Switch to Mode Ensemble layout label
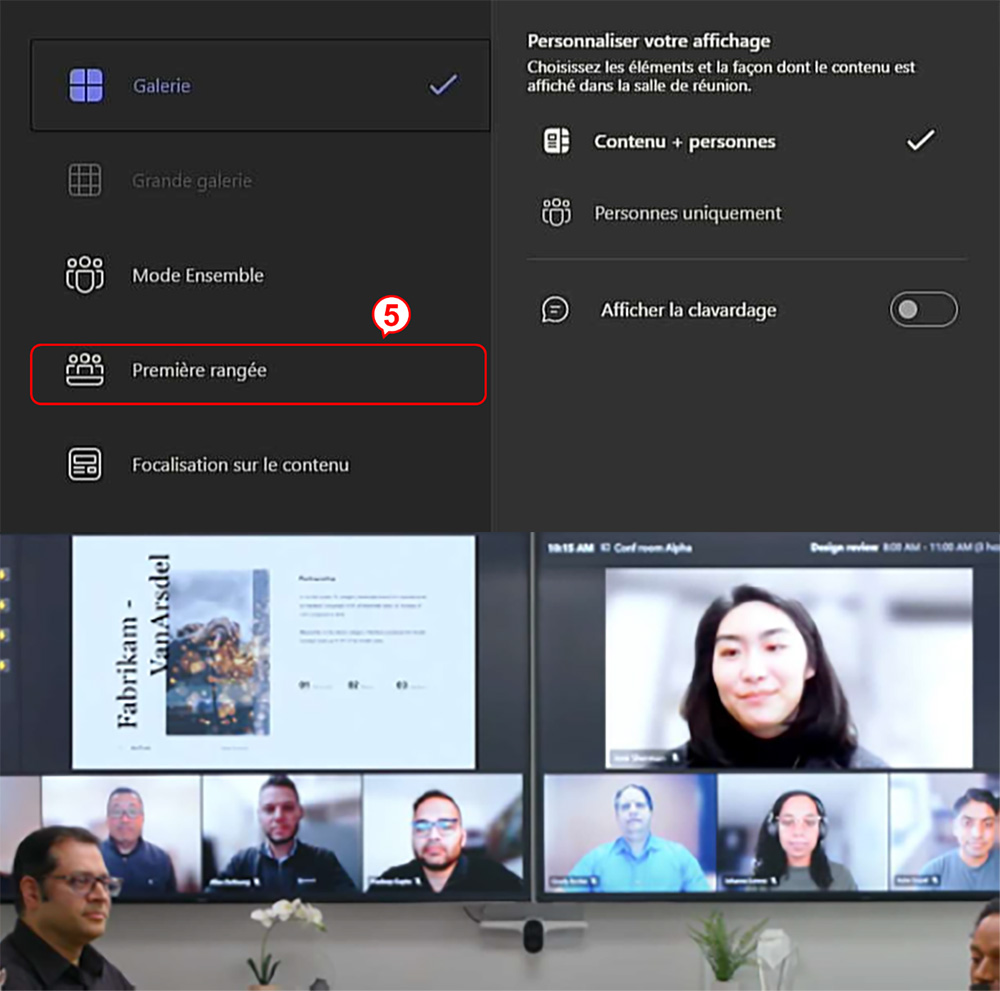Image resolution: width=1000 pixels, height=991 pixels. [x=198, y=276]
